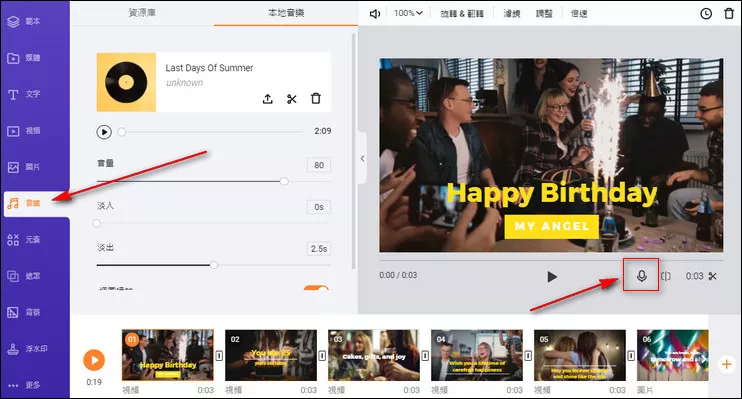Image resolution: width=742 pixels, height=399 pixels.
Task: Trim the clip with the preview scissors icon
Action: click(x=713, y=276)
